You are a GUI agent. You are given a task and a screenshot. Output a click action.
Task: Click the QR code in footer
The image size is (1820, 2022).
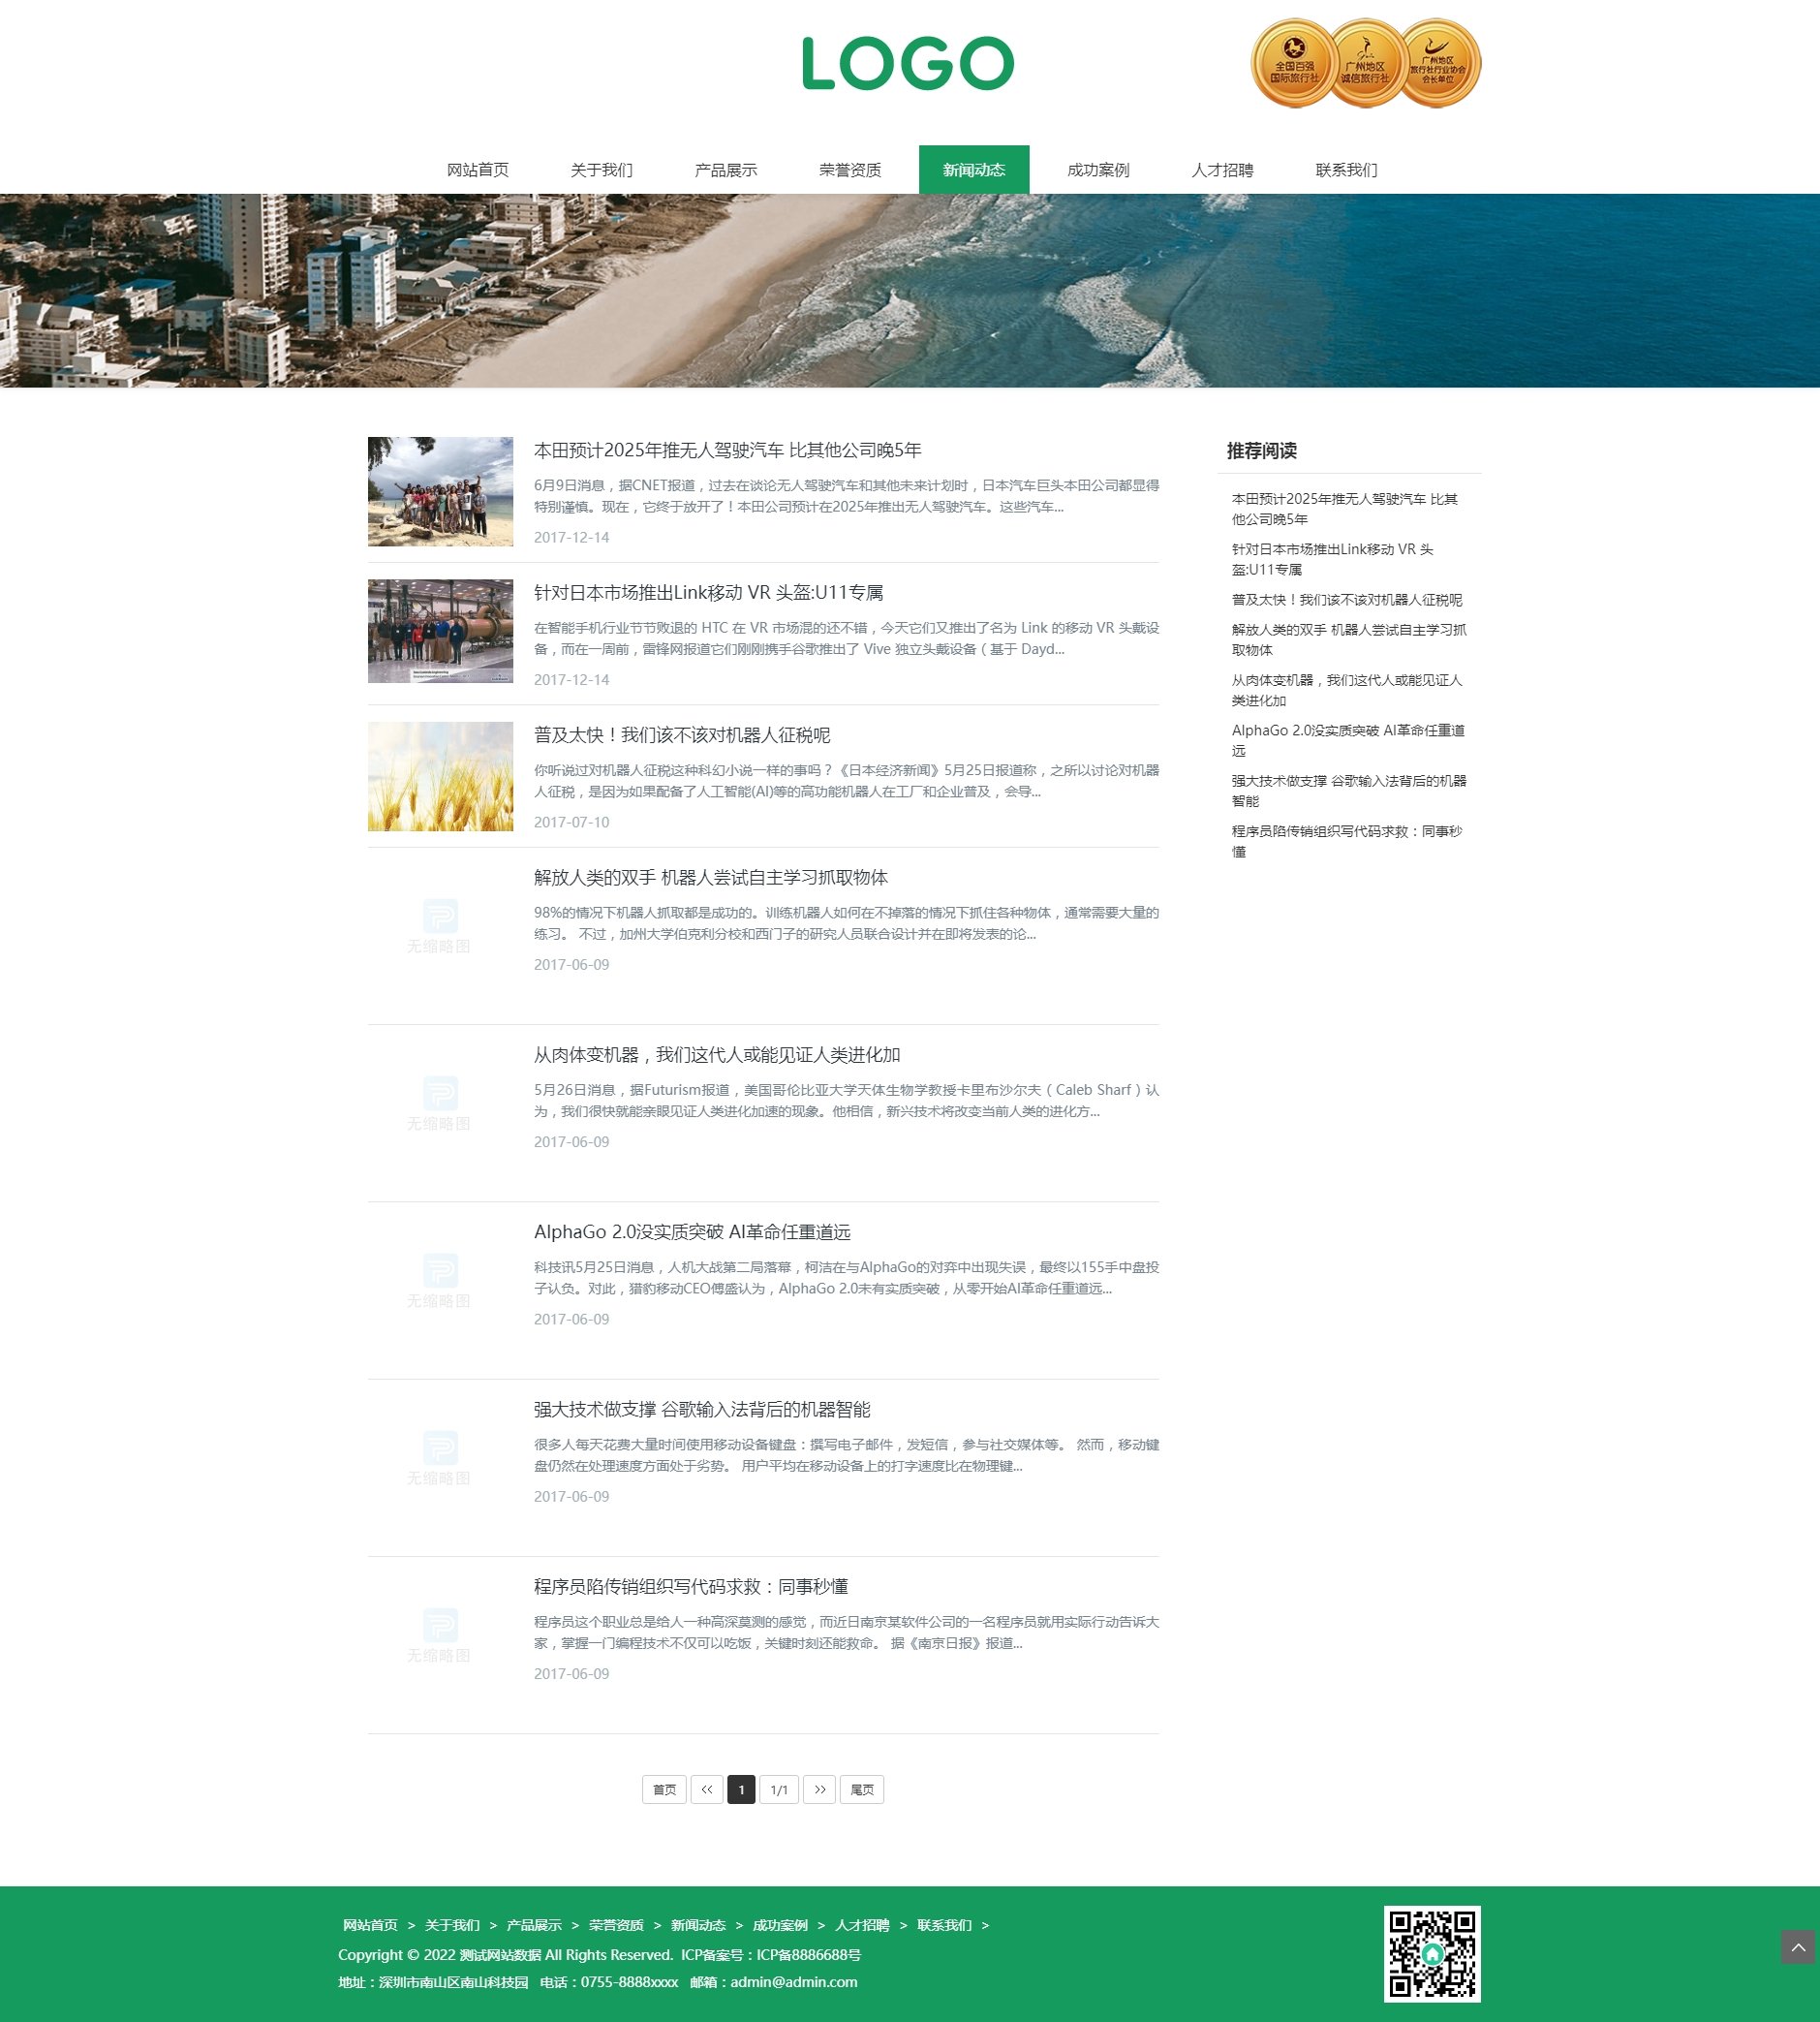click(1431, 1953)
